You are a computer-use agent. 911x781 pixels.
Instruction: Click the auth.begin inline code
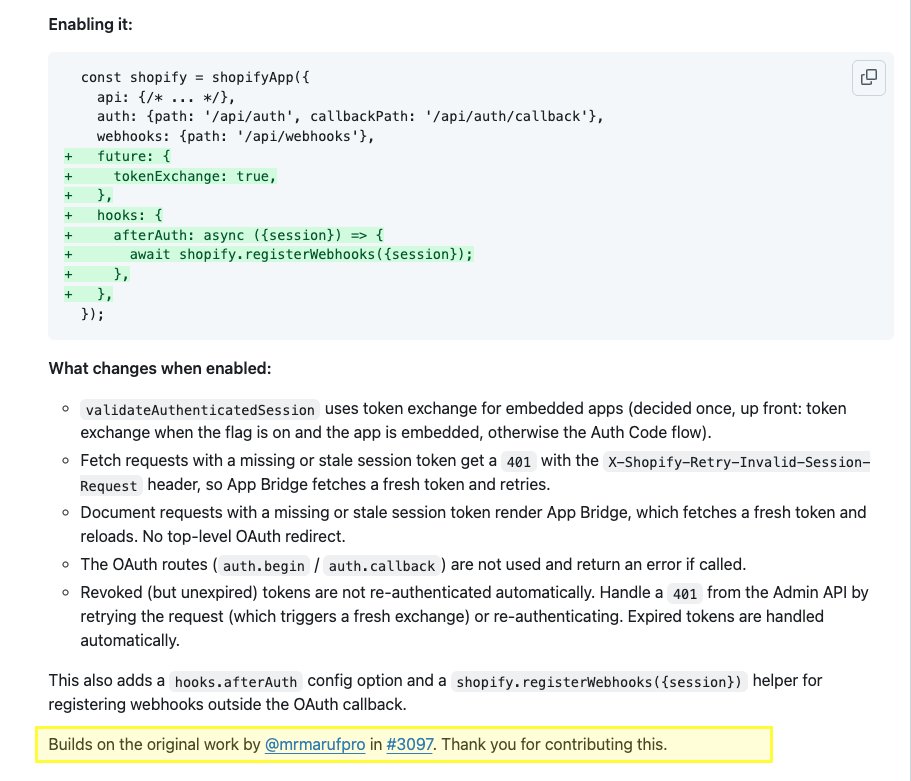point(264,566)
